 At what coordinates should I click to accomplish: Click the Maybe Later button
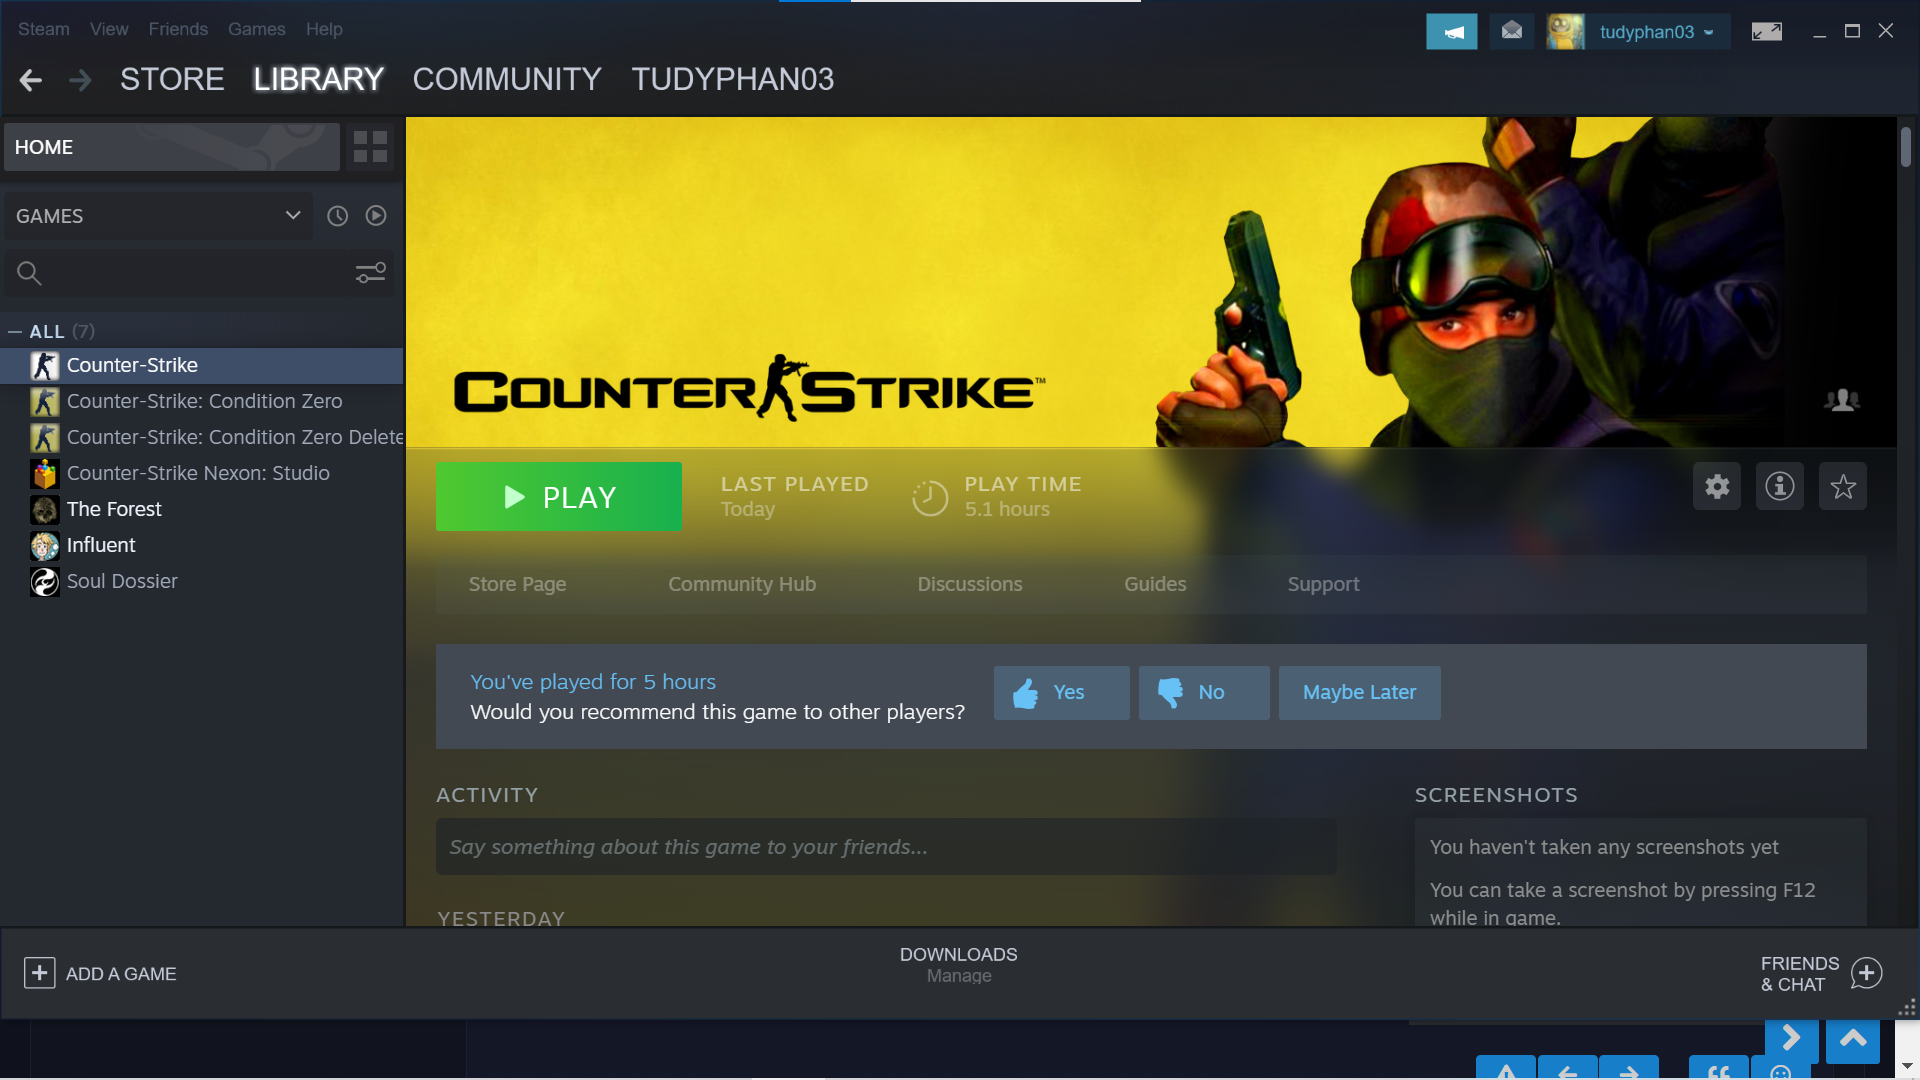click(x=1359, y=693)
